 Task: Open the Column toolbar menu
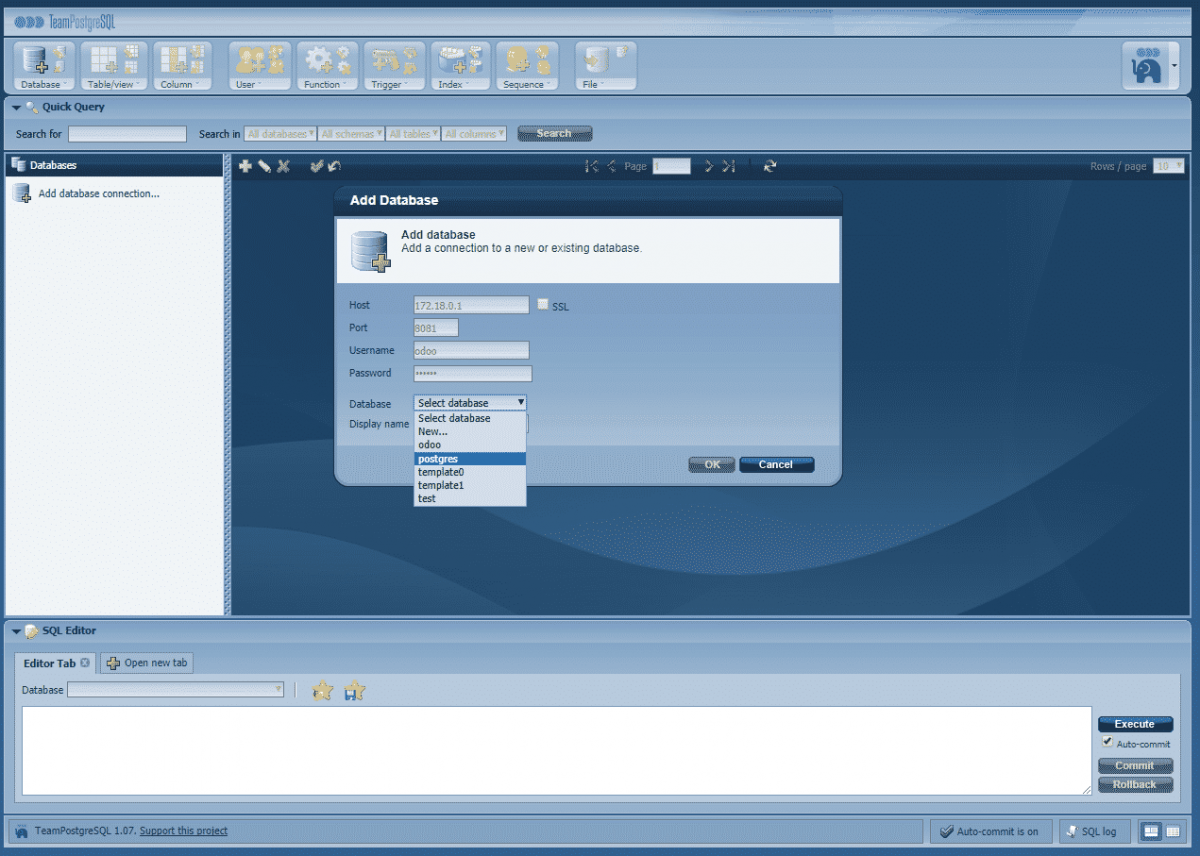tap(183, 66)
